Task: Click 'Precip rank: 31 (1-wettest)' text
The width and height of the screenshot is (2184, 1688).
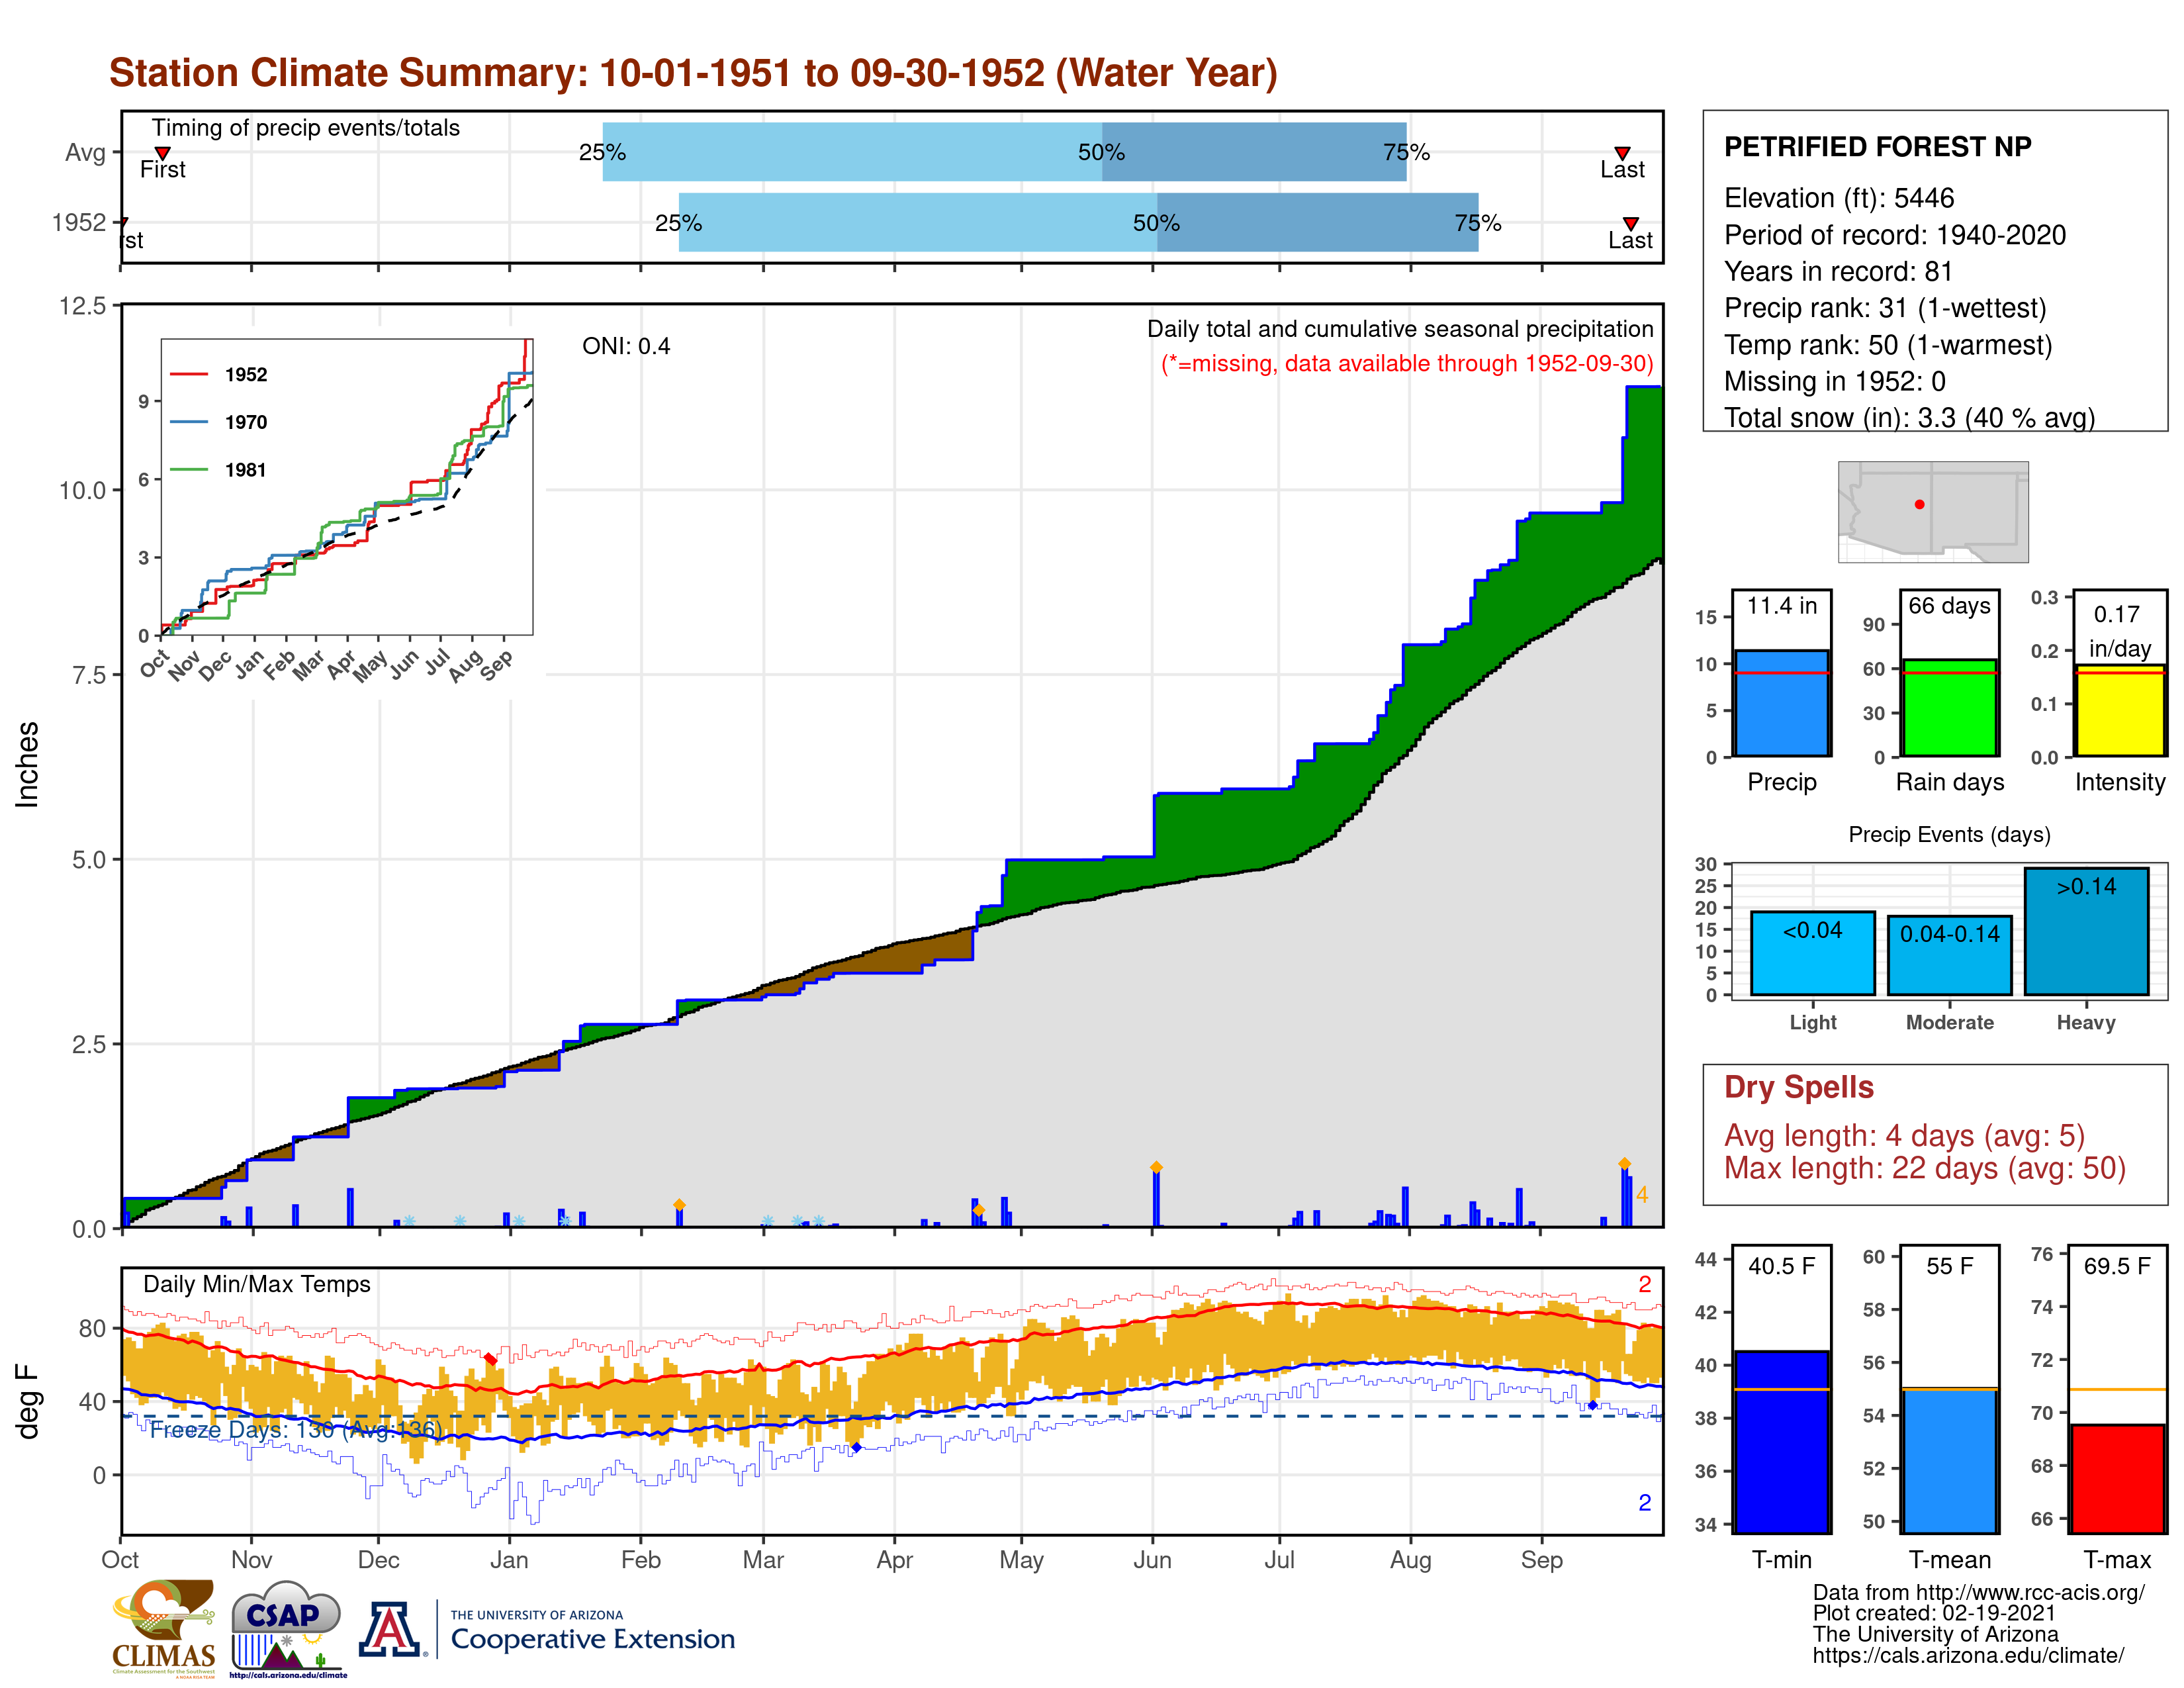Action: click(1885, 308)
